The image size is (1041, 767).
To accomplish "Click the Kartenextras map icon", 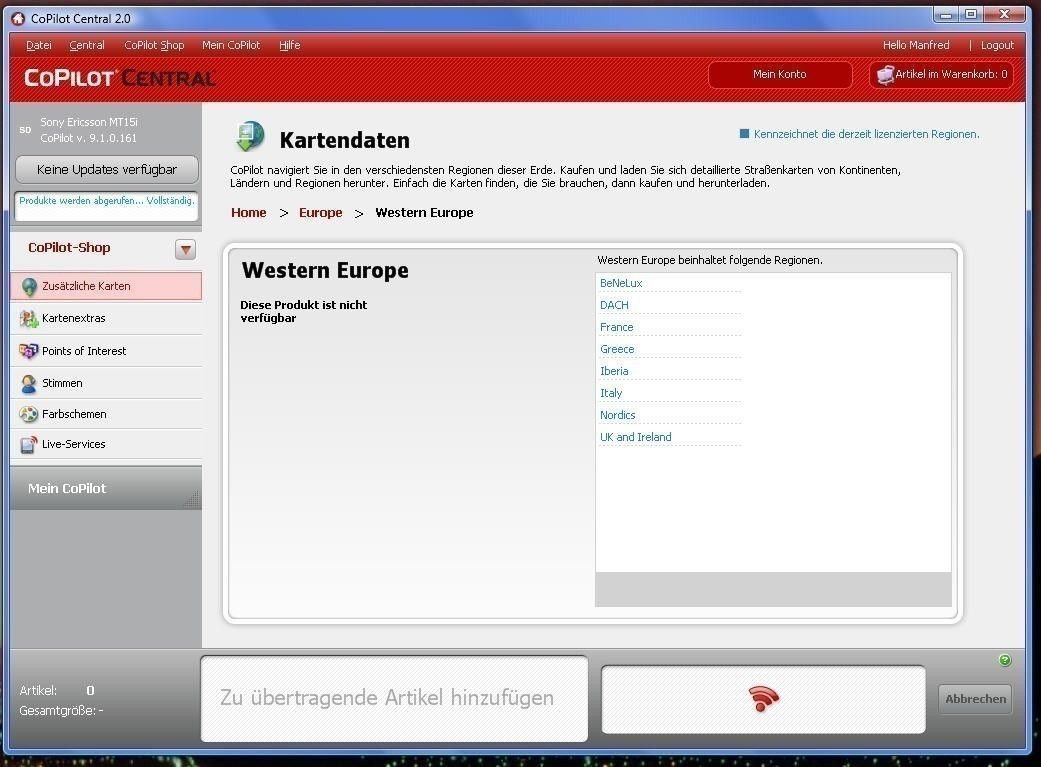I will [29, 319].
